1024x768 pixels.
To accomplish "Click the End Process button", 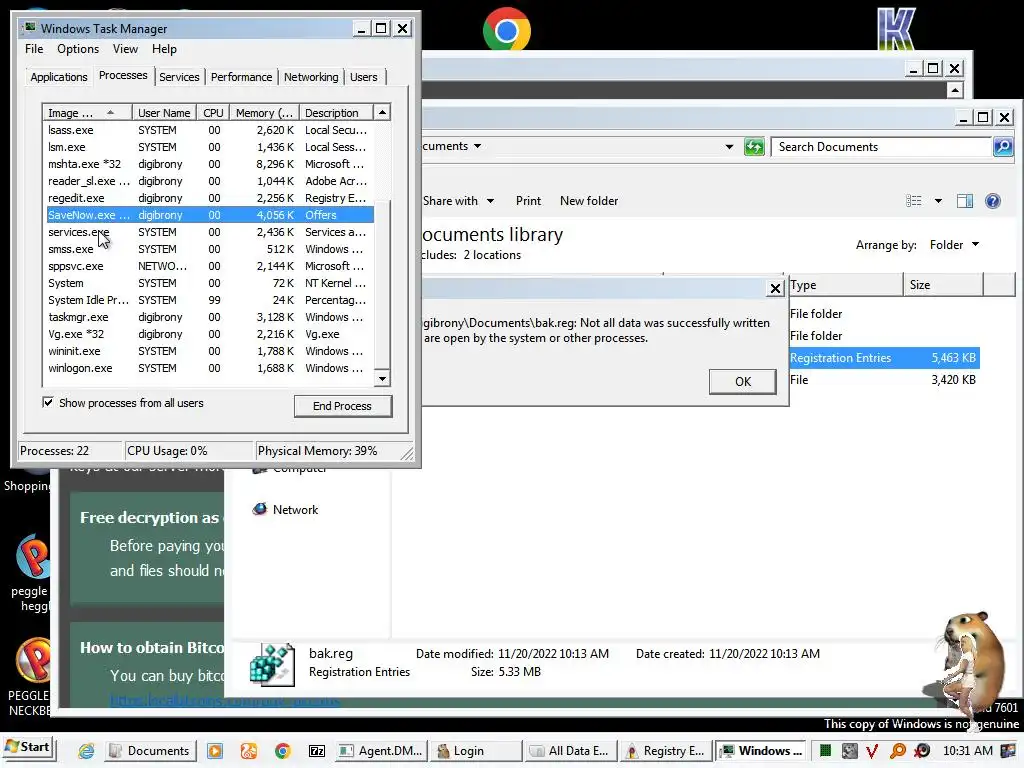I will [x=343, y=406].
